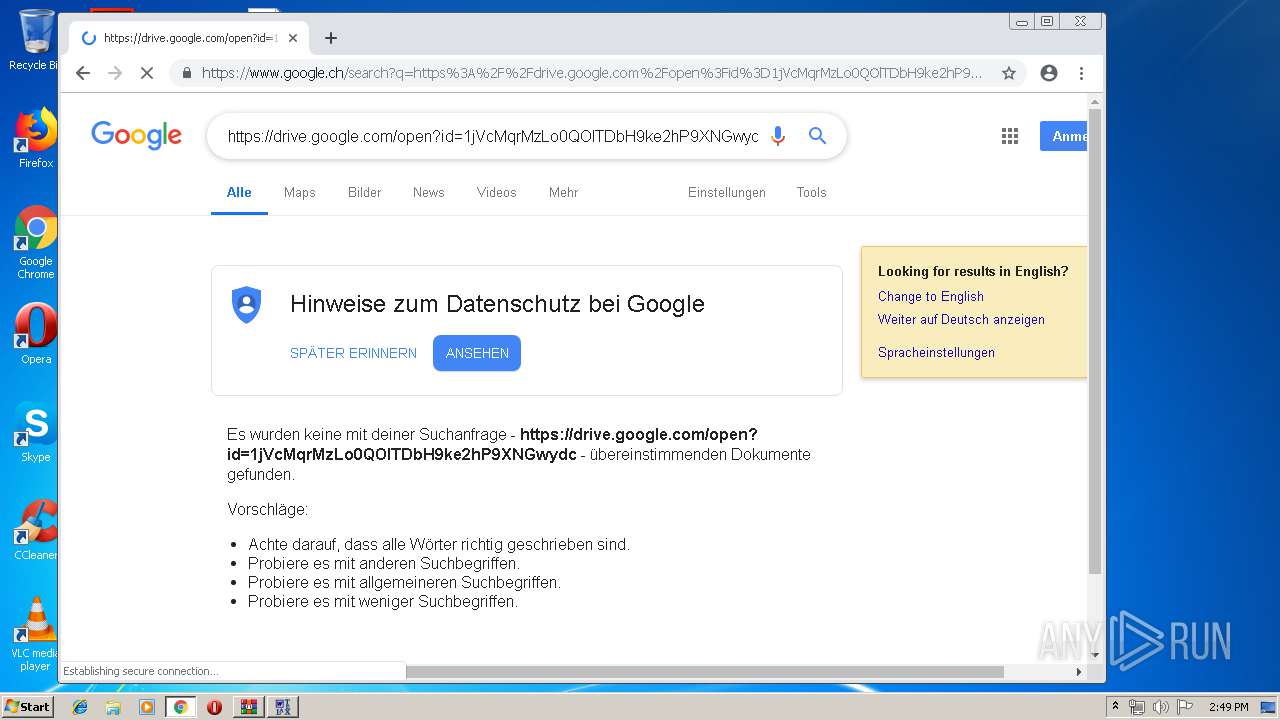Viewport: 1280px width, 720px height.
Task: Click the search magnifier icon
Action: tap(817, 136)
